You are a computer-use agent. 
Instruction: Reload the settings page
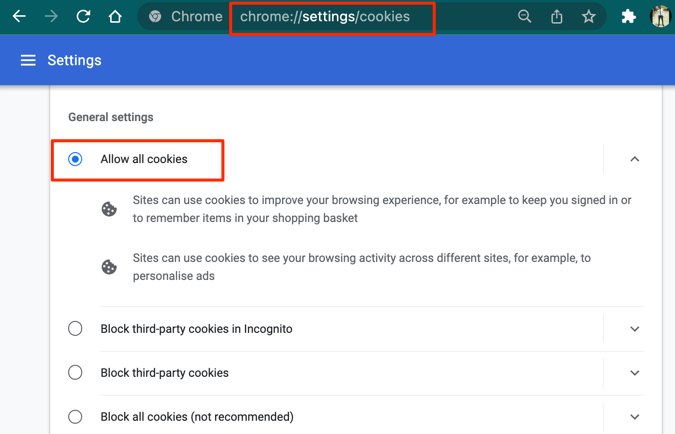[83, 16]
